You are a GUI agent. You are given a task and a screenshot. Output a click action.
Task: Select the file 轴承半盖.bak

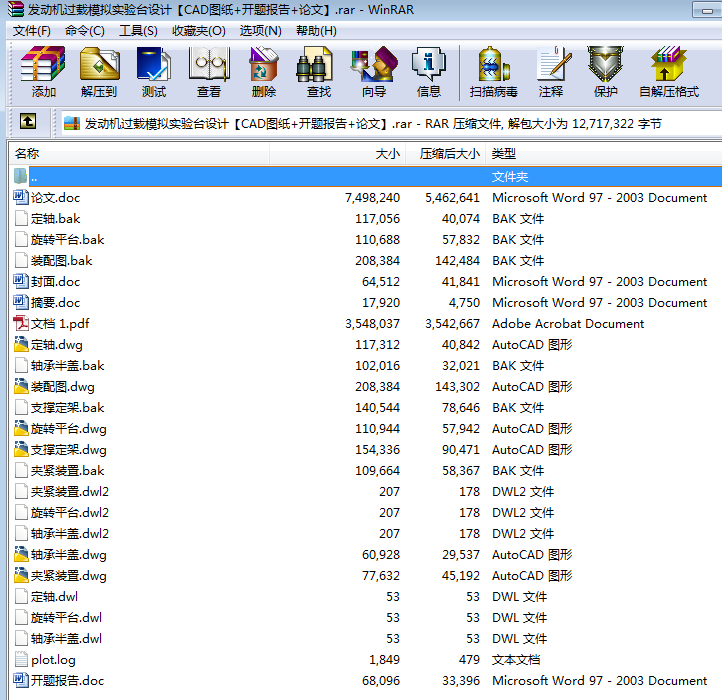coord(67,366)
